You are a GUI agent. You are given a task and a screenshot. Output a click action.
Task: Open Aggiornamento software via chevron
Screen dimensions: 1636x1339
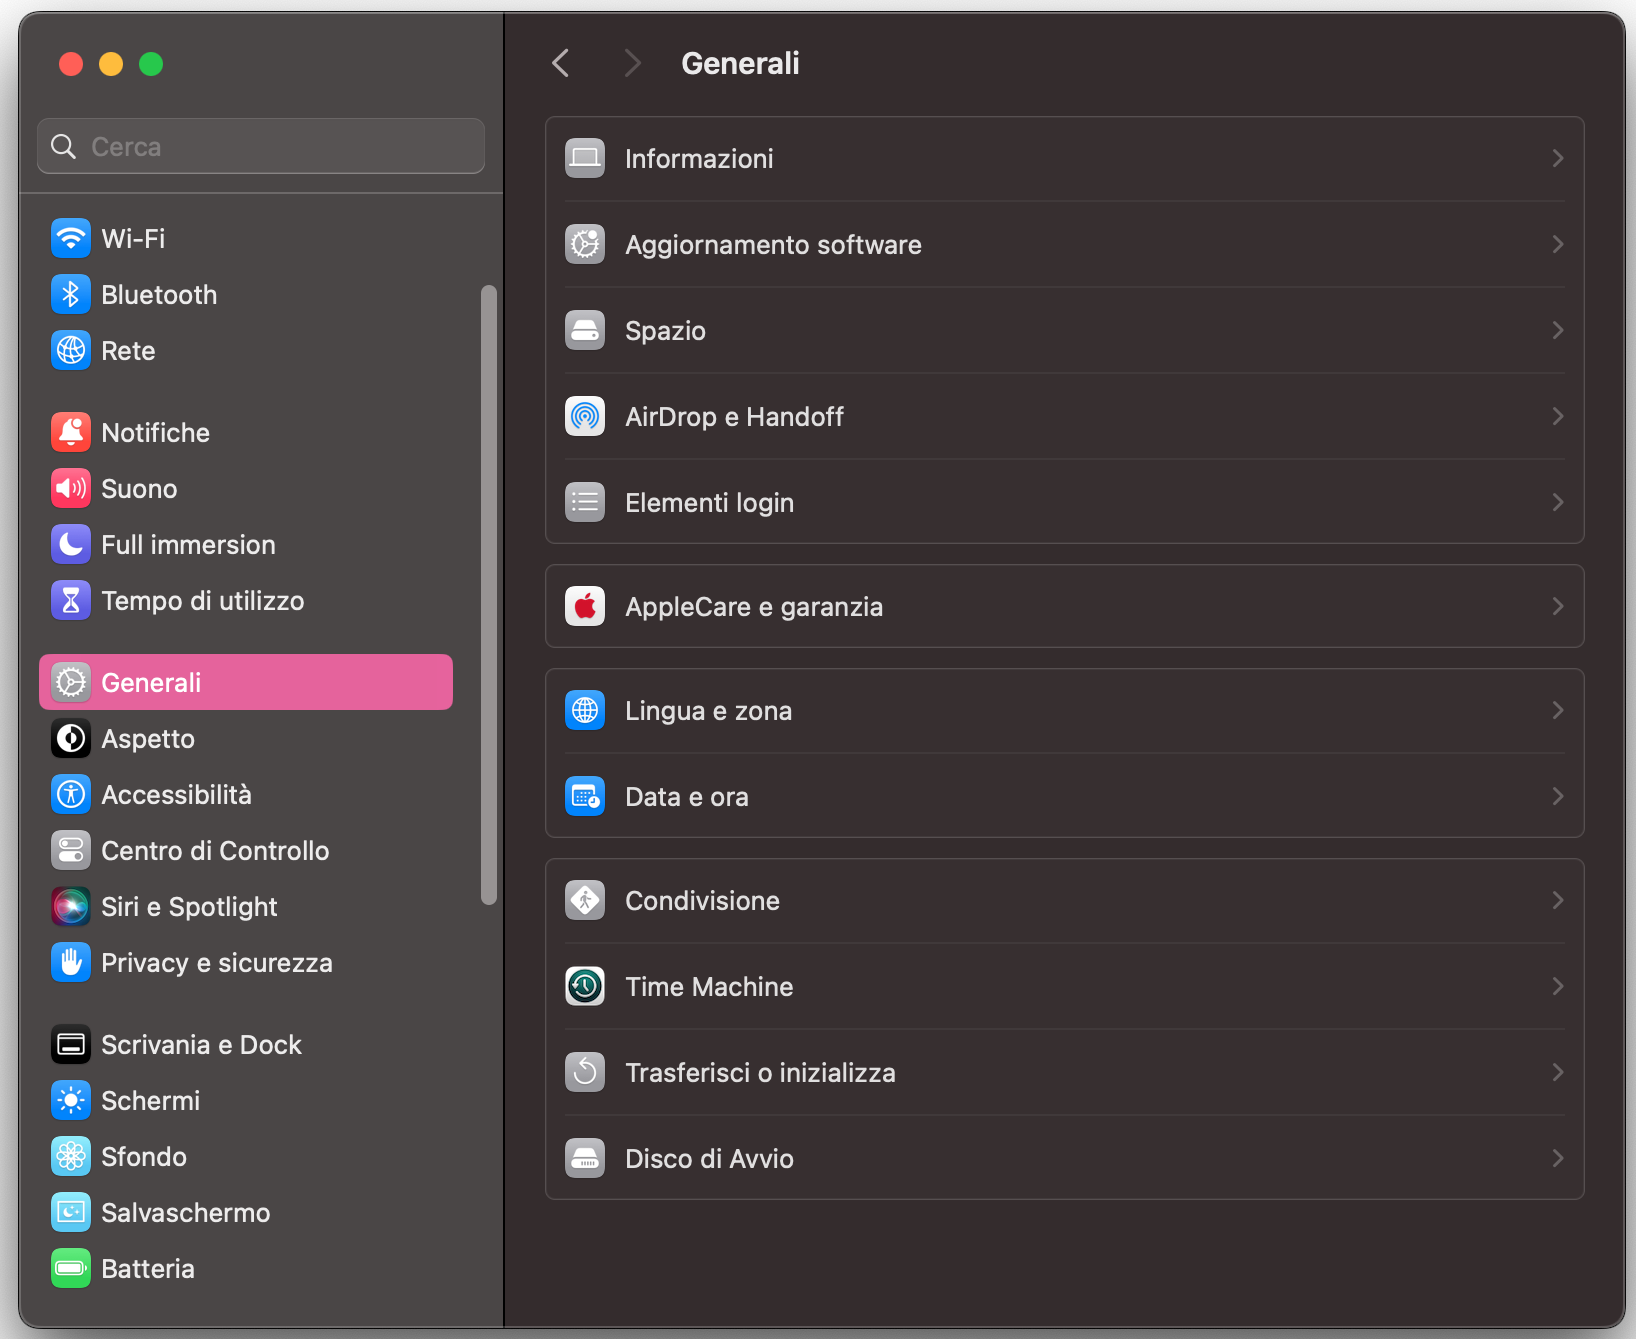pos(1557,244)
